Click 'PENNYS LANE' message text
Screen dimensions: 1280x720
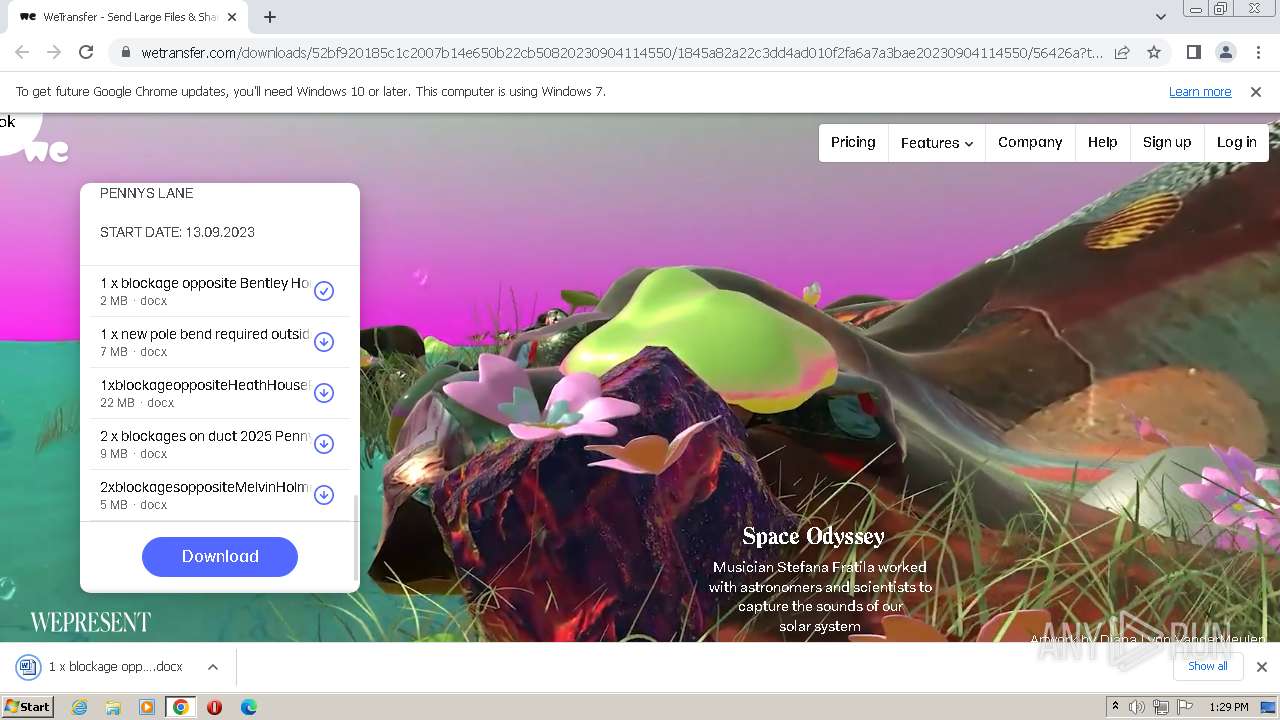click(x=147, y=193)
